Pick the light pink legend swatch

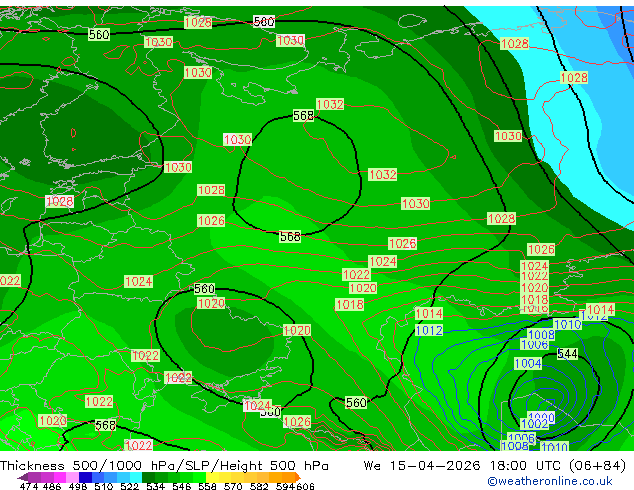coord(72,477)
